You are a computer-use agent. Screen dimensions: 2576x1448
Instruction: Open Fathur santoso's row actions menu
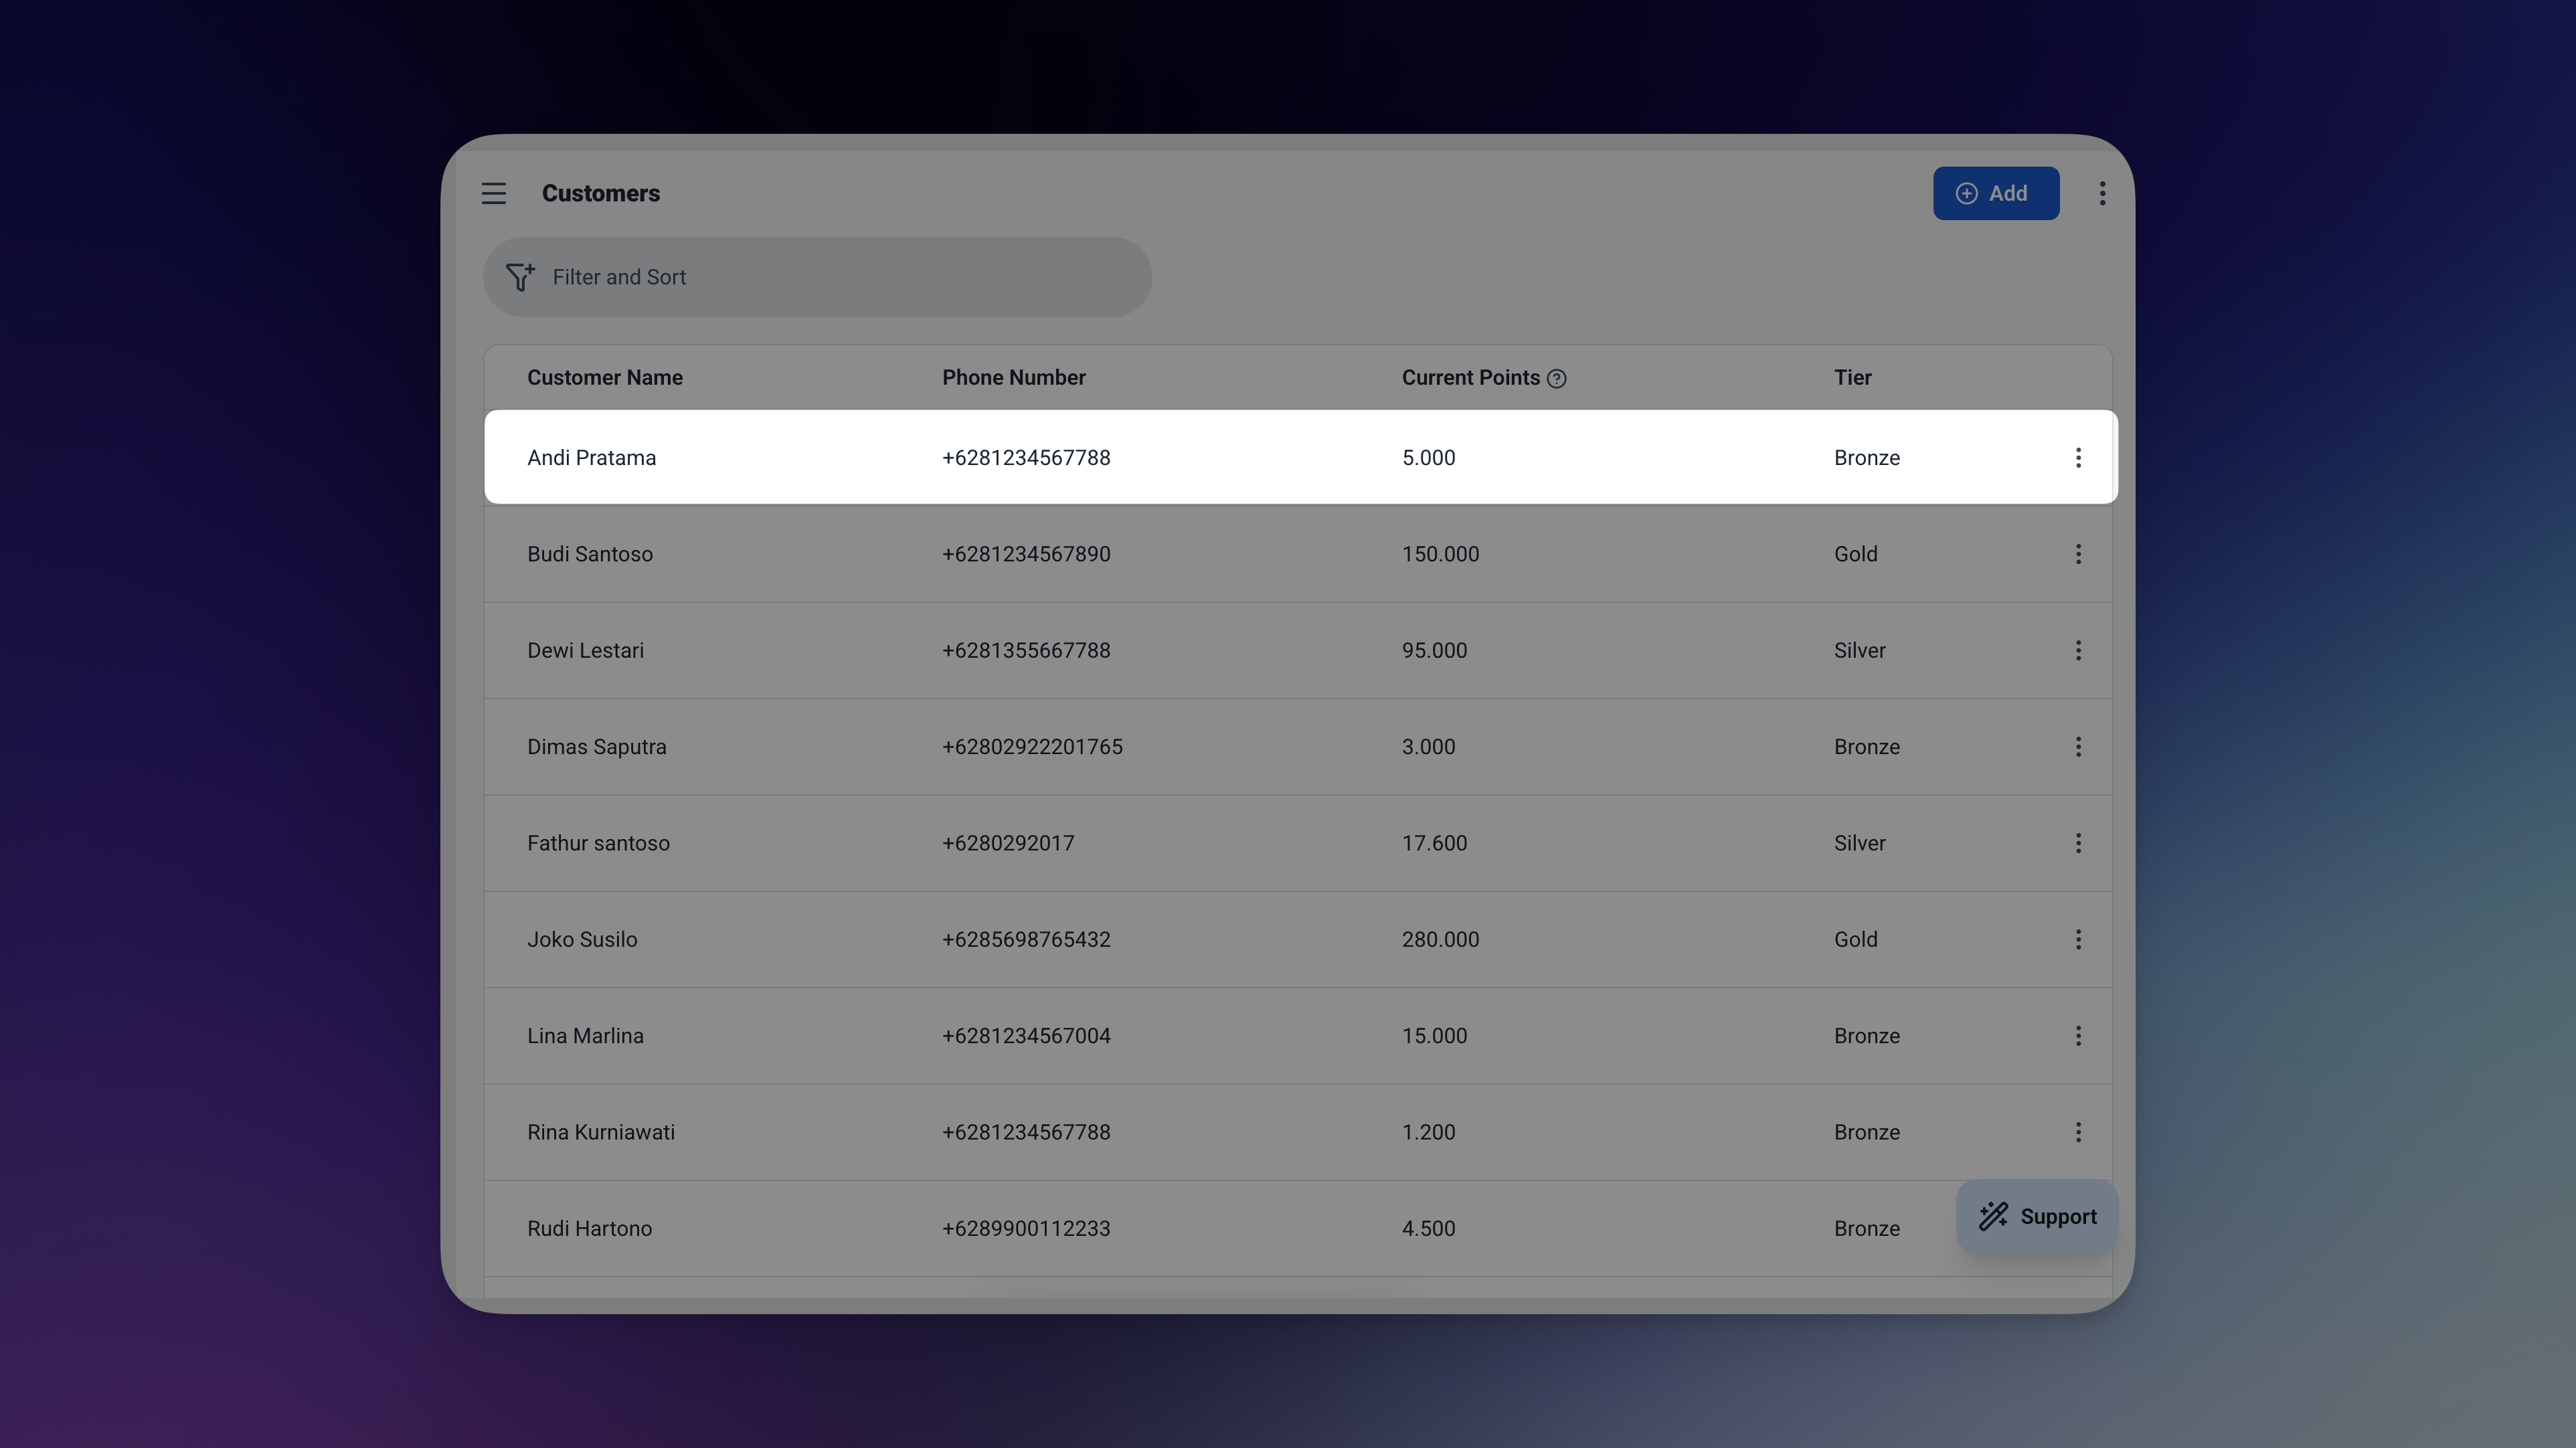[2078, 843]
